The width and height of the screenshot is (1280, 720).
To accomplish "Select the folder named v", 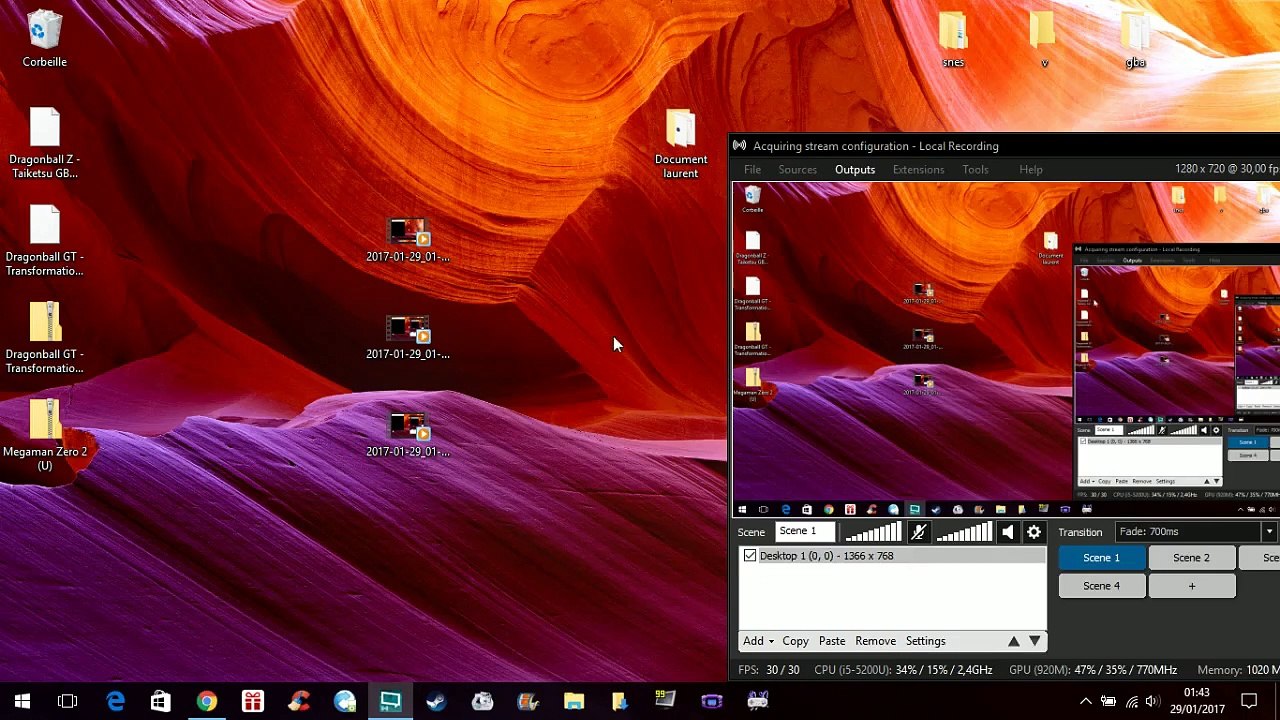I will click(x=1044, y=40).
